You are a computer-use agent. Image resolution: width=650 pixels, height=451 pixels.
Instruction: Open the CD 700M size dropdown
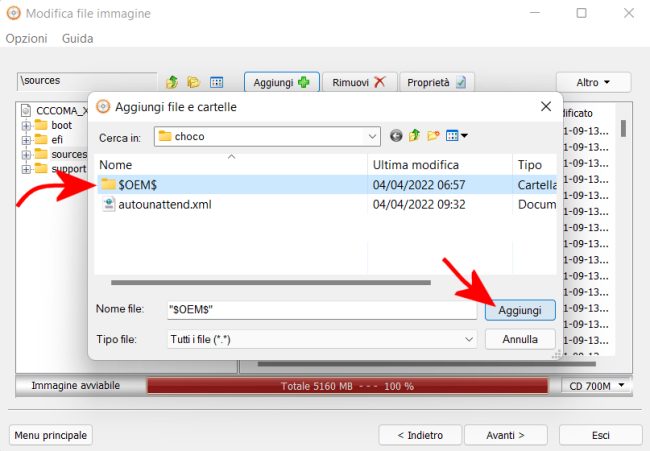597,386
